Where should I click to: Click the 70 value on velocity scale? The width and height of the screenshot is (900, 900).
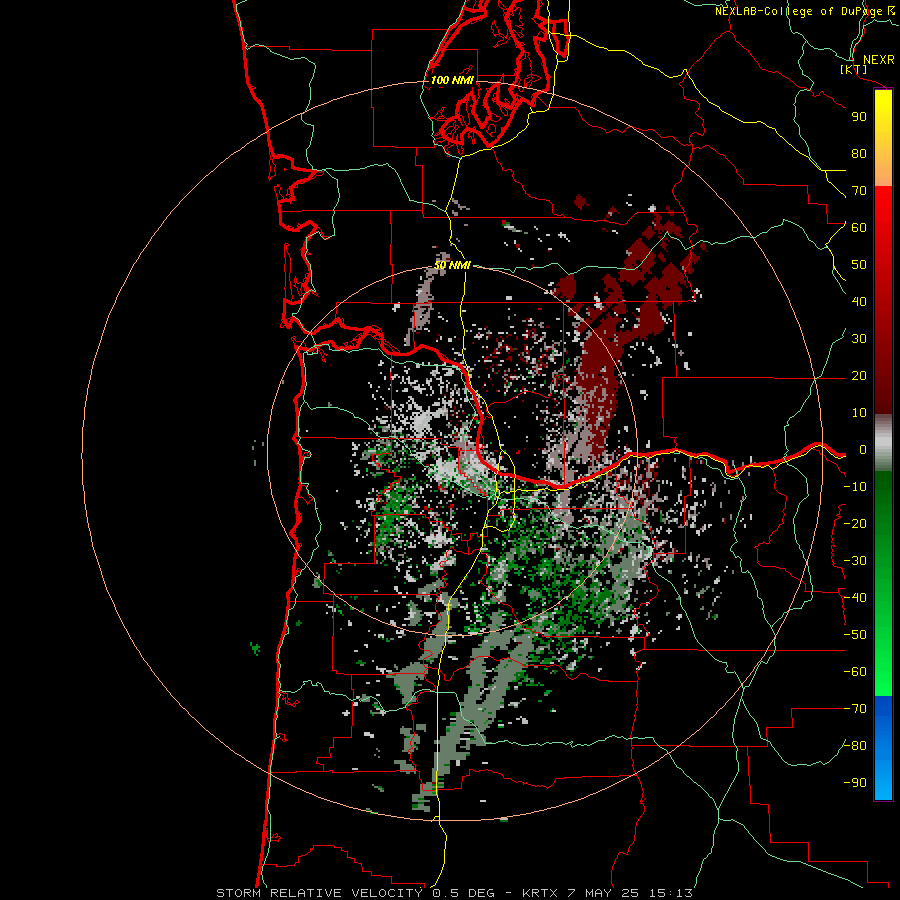click(x=859, y=191)
